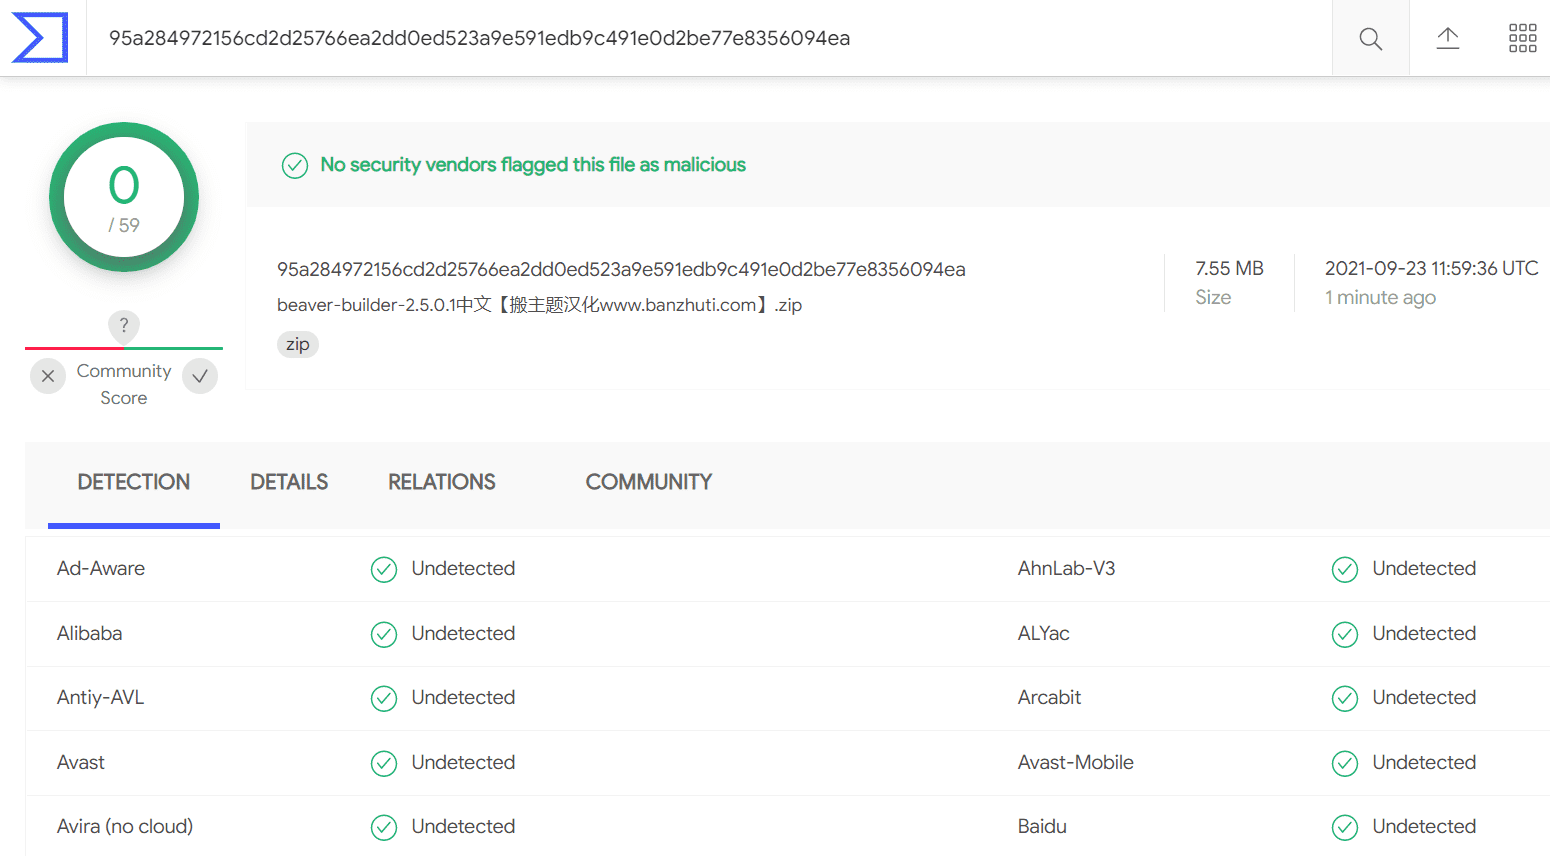Open the RELATIONS tab

tap(442, 482)
